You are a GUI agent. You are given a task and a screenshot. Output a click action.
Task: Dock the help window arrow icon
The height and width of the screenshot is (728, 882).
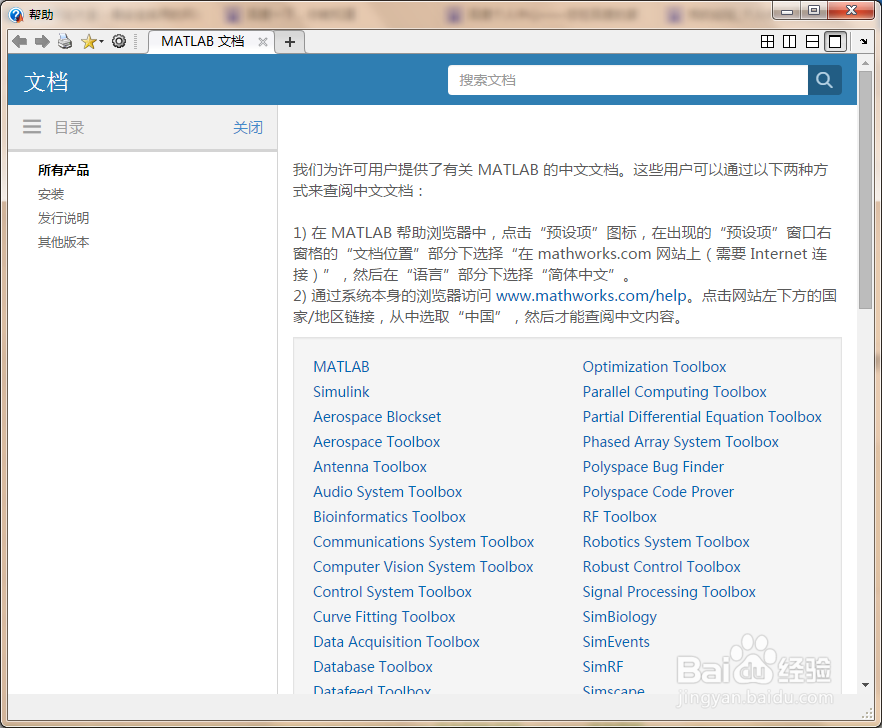[863, 42]
